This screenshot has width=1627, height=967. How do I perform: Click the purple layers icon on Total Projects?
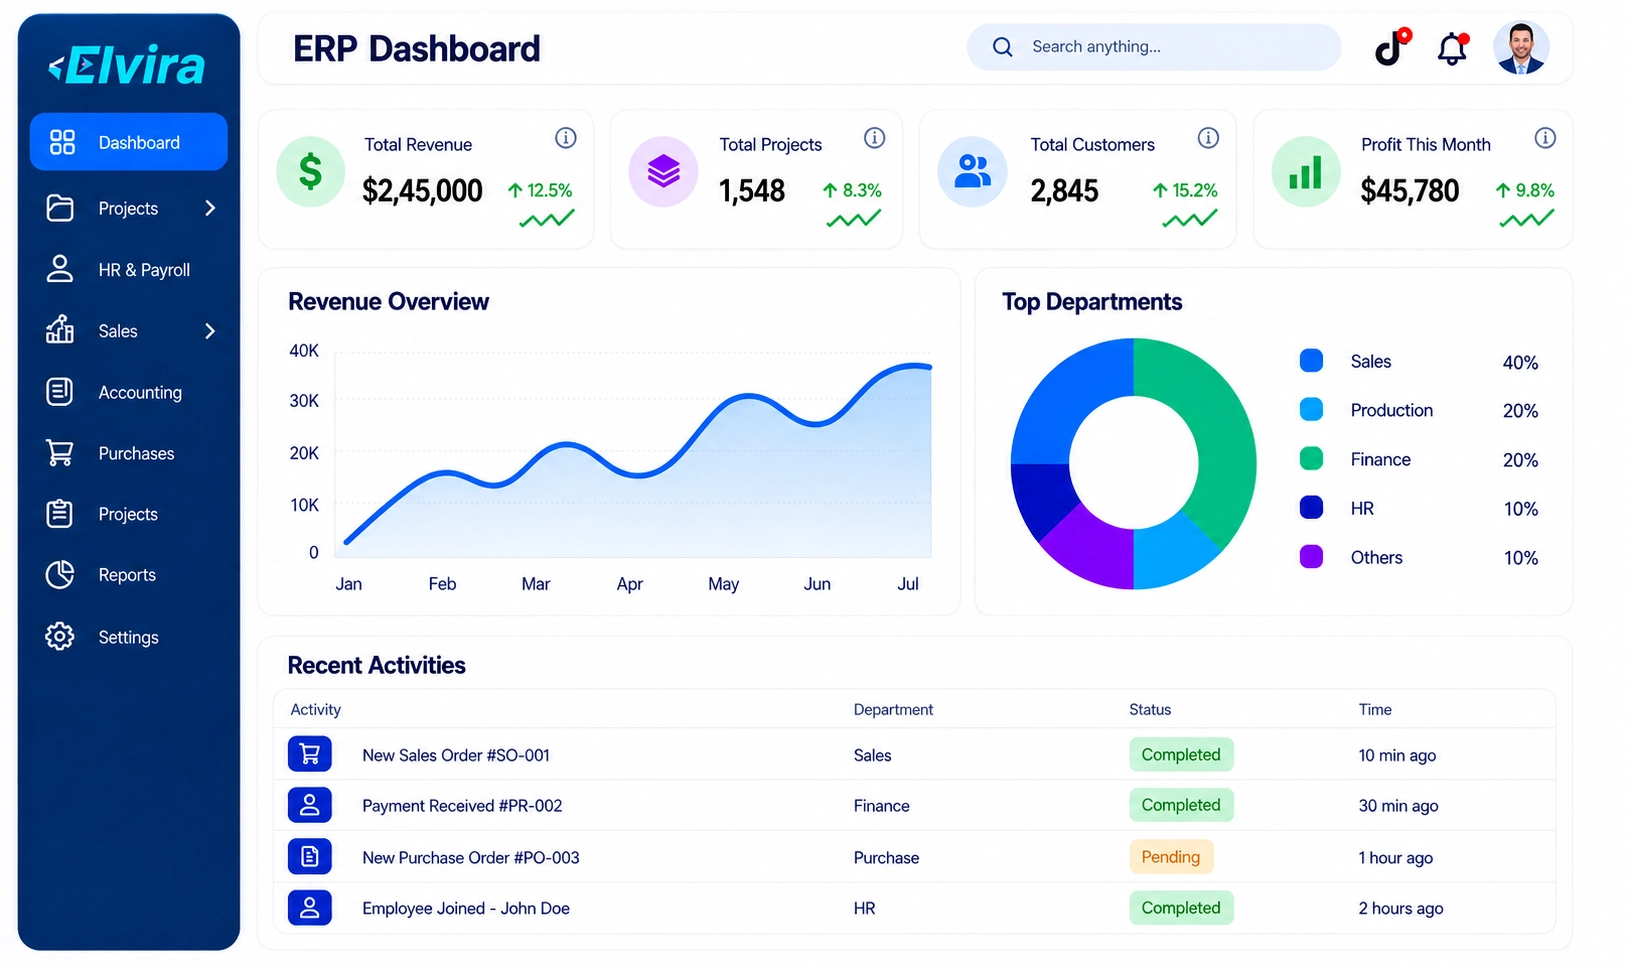point(663,172)
